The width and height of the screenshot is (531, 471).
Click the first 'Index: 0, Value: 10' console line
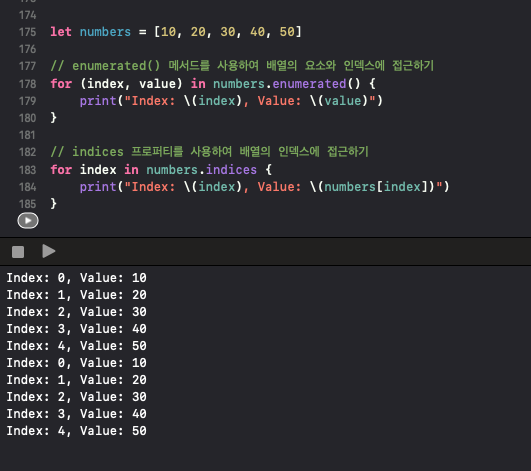[77, 278]
